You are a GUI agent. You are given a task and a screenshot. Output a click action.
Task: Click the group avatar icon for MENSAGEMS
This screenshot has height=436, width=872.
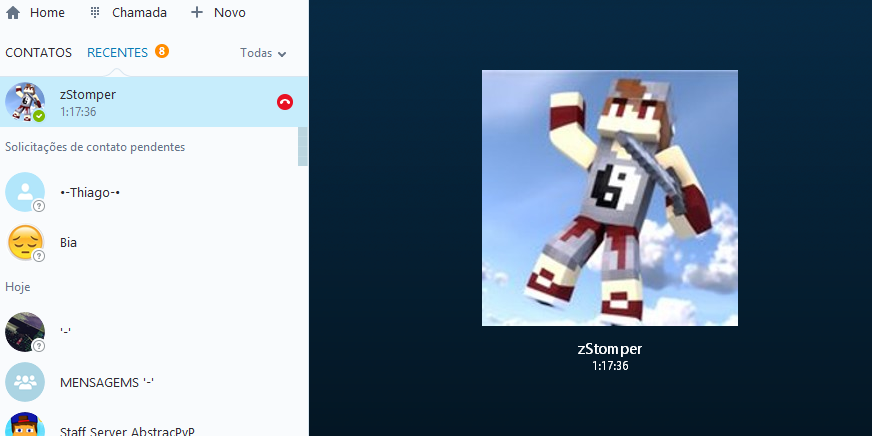25,382
